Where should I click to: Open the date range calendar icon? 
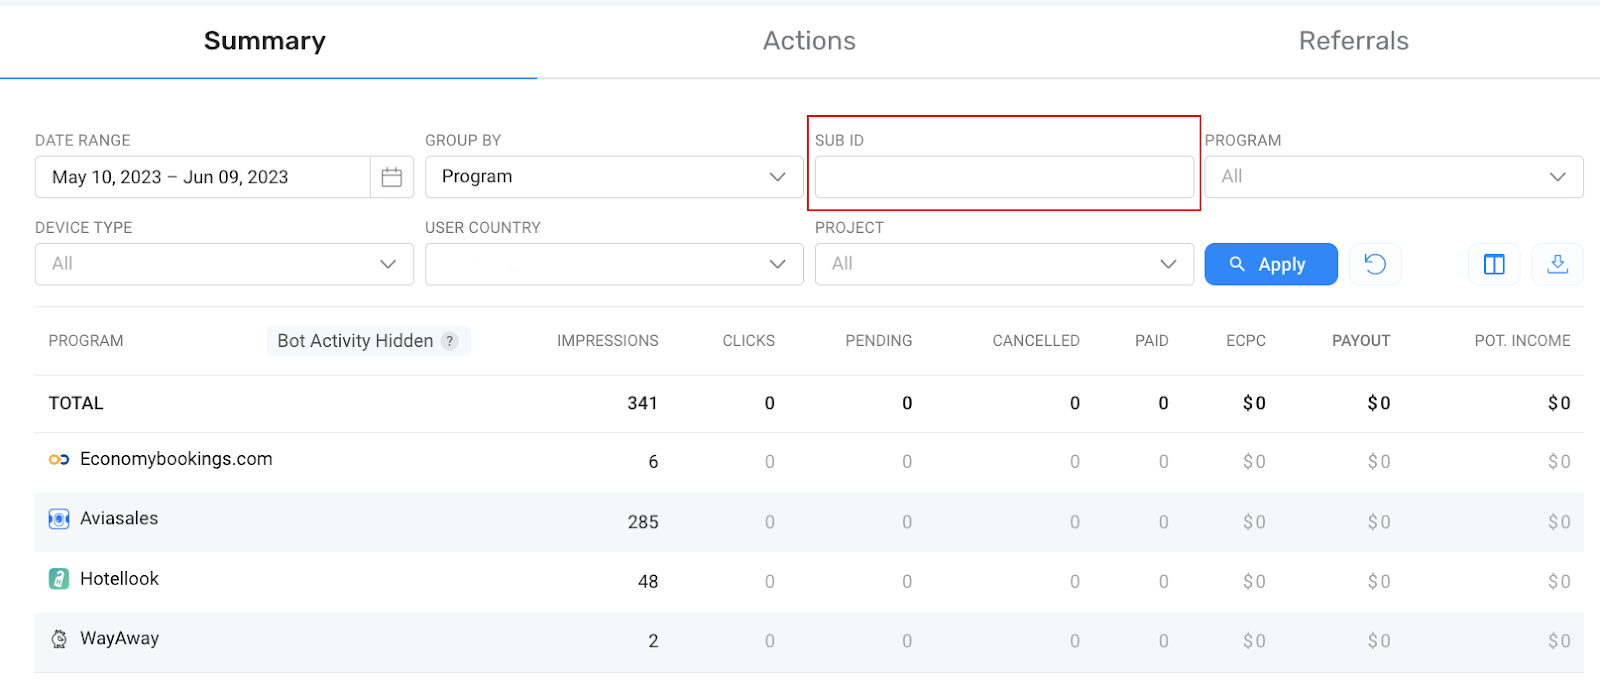392,177
